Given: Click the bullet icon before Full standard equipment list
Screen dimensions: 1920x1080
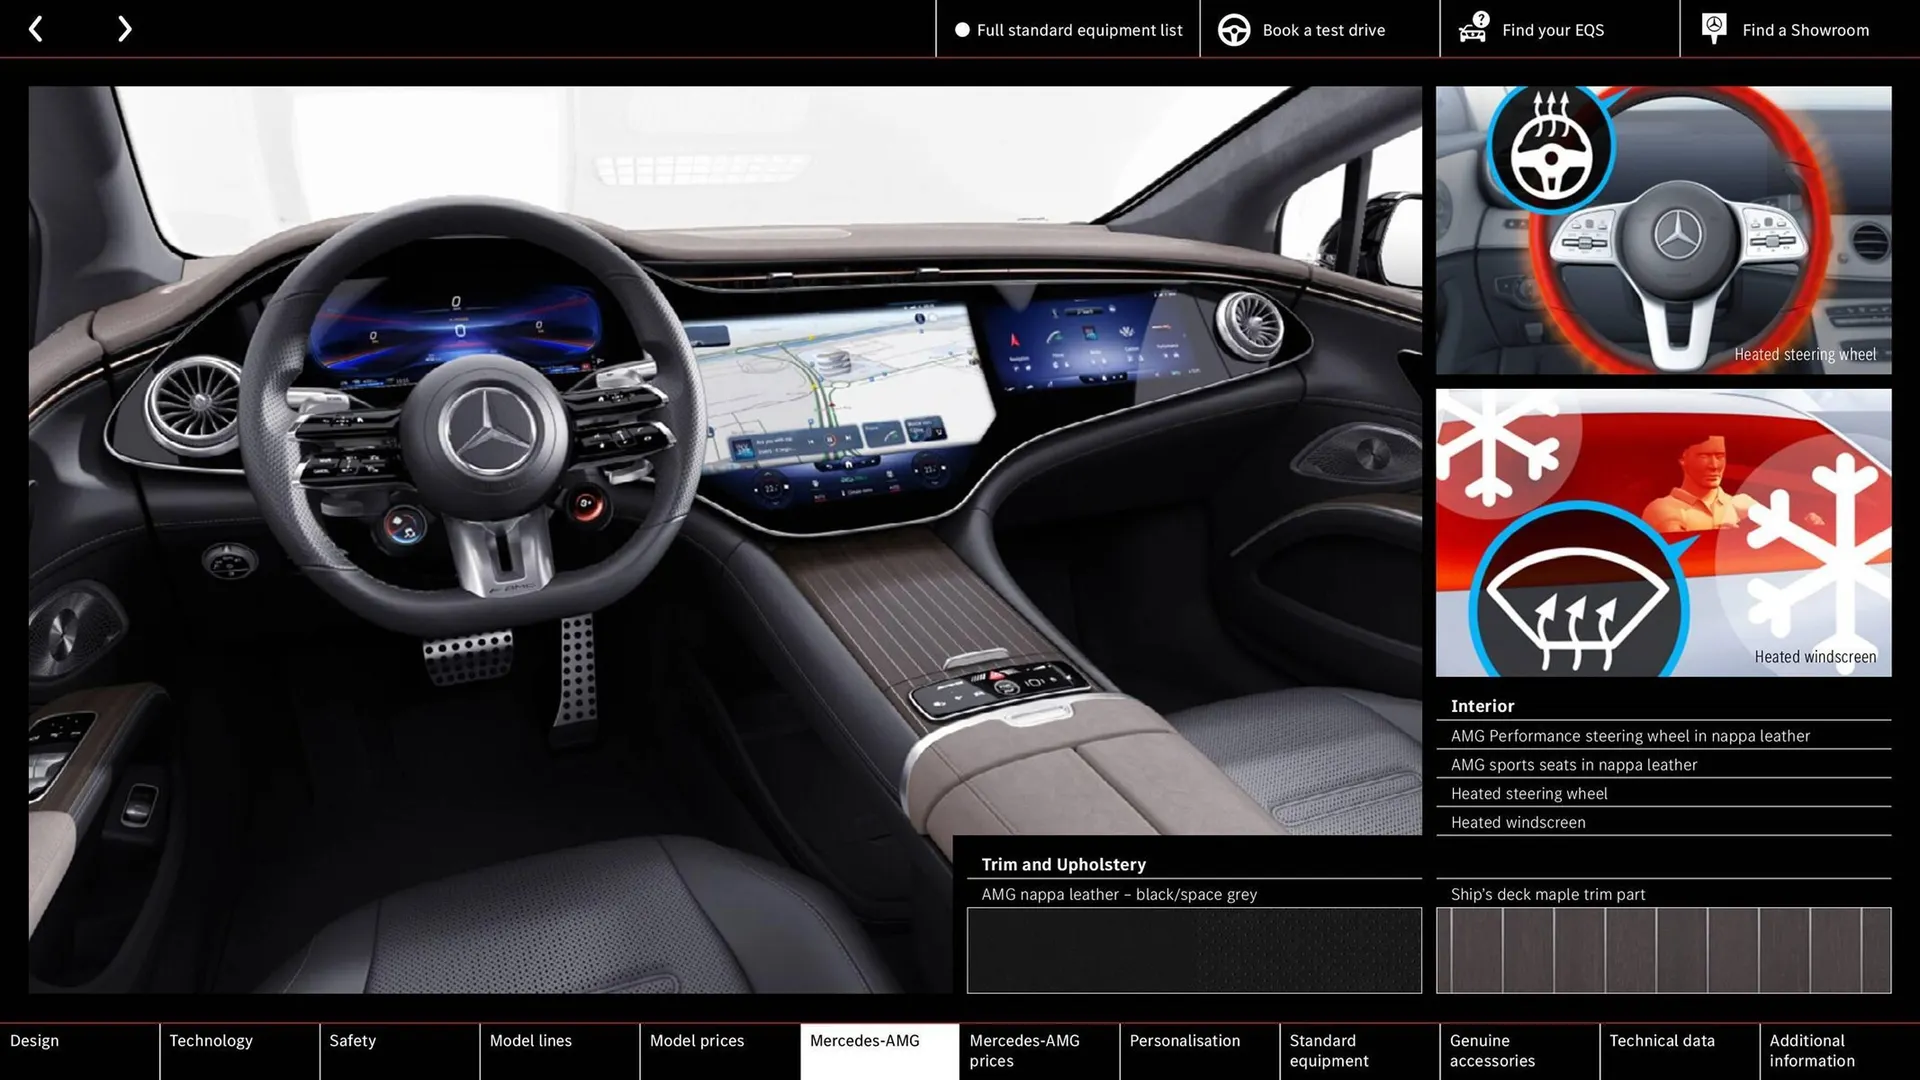Looking at the screenshot, I should 962,30.
